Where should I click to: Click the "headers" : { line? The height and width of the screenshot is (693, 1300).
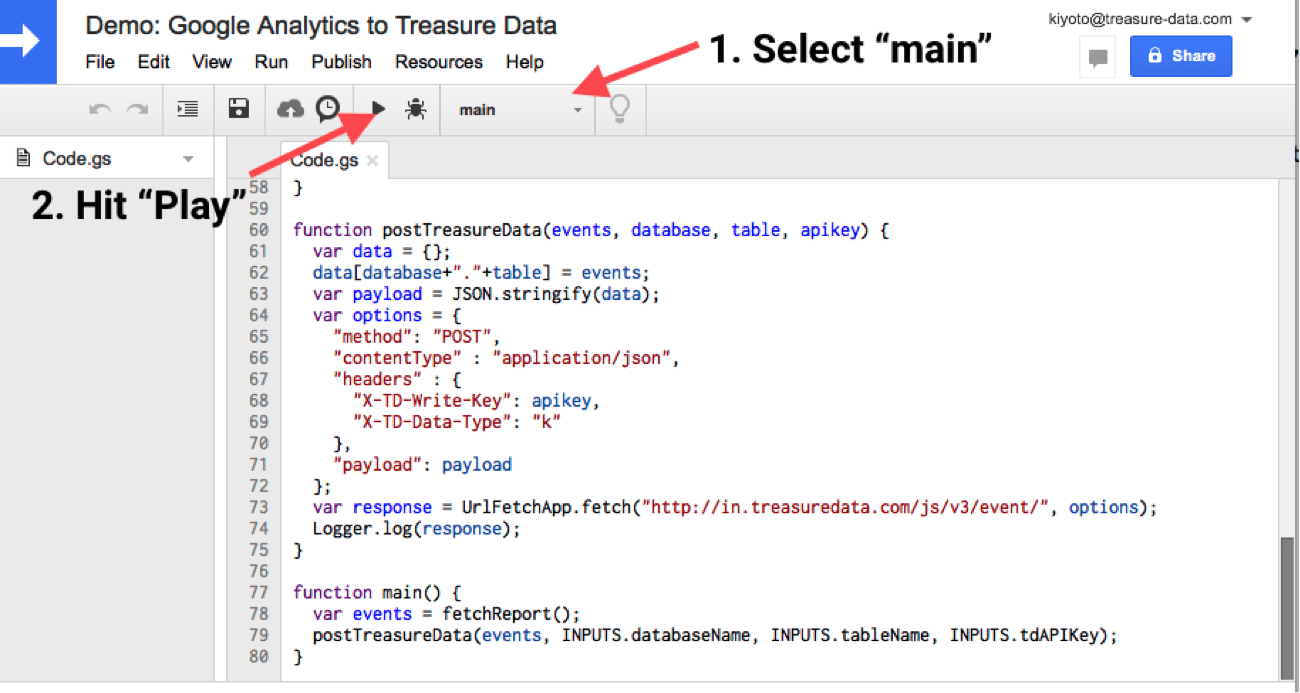397,380
